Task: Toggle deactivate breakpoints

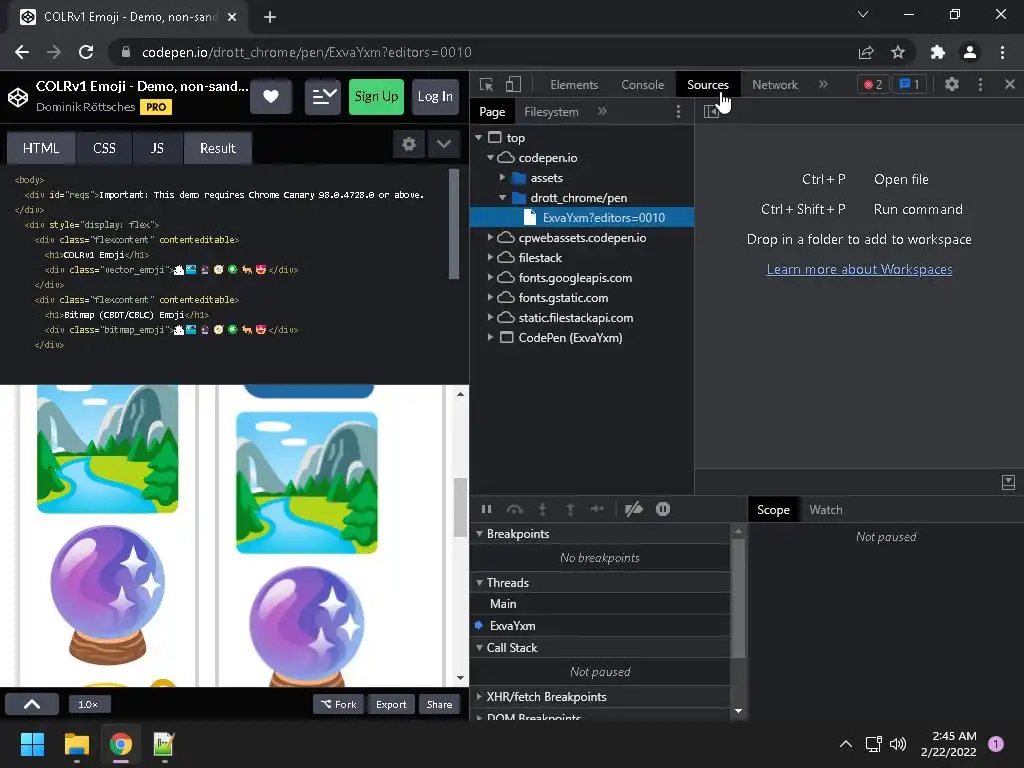Action: pos(633,509)
